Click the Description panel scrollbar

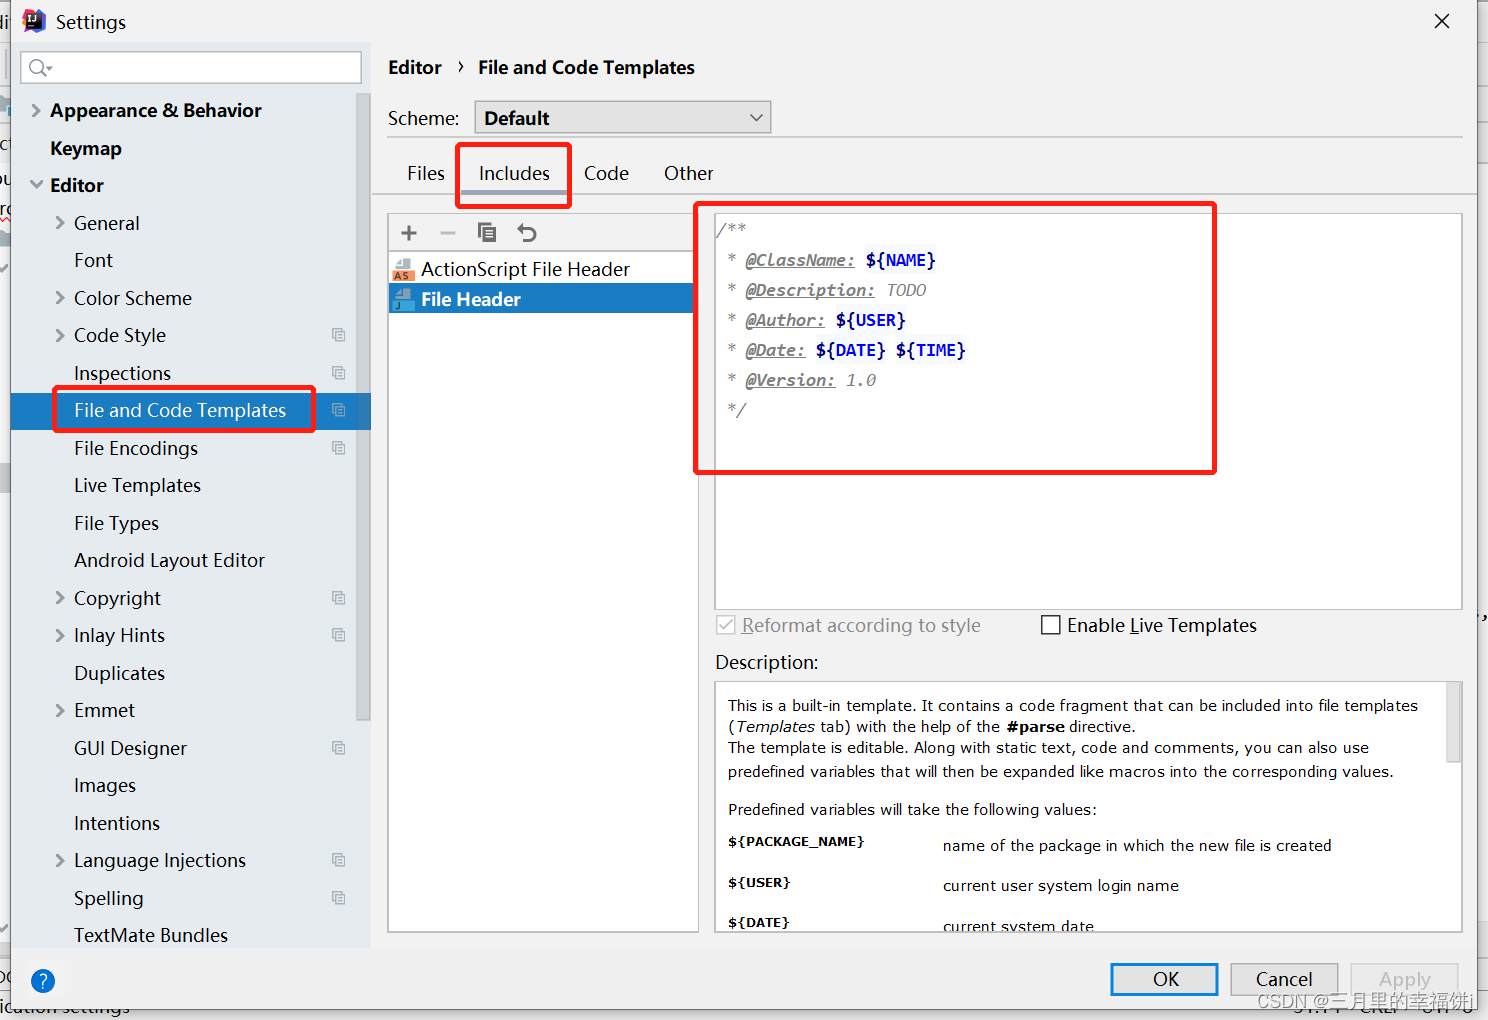pos(1454,722)
